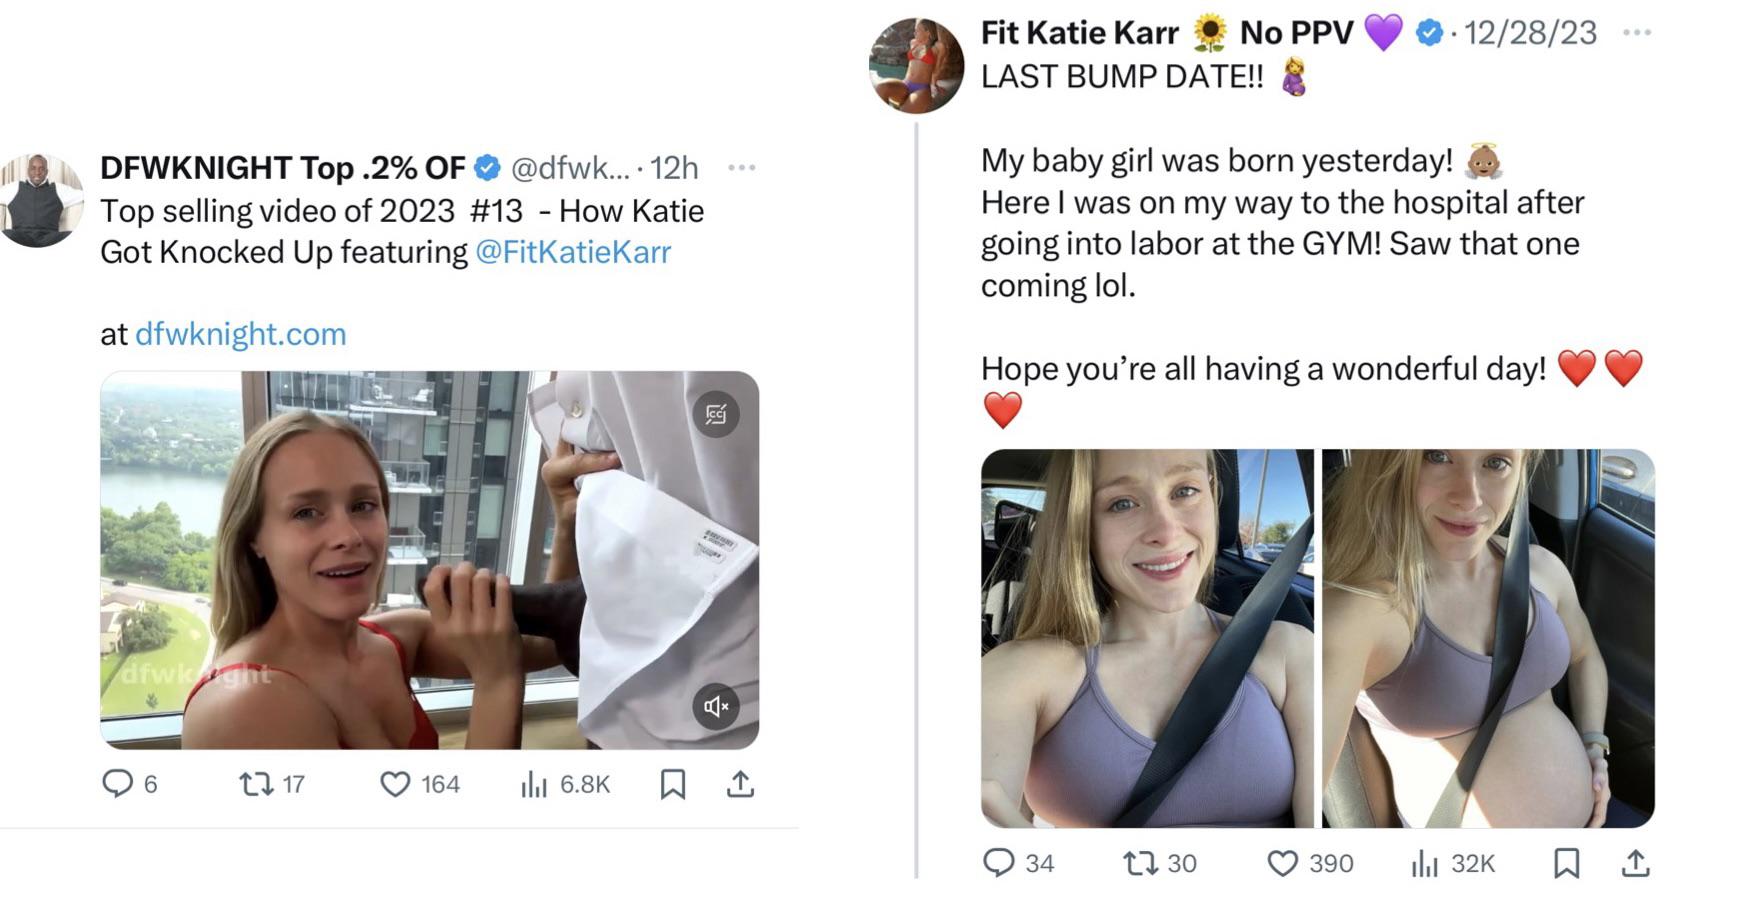
Task: Select the retweet icon on DFWKNIGHT's post
Action: pyautogui.click(x=255, y=784)
